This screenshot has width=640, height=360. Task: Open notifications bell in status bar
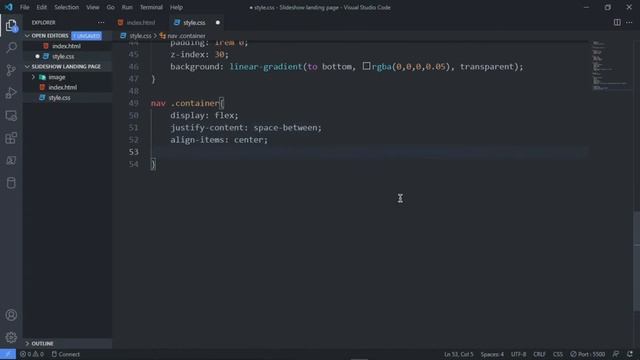[x=630, y=354]
